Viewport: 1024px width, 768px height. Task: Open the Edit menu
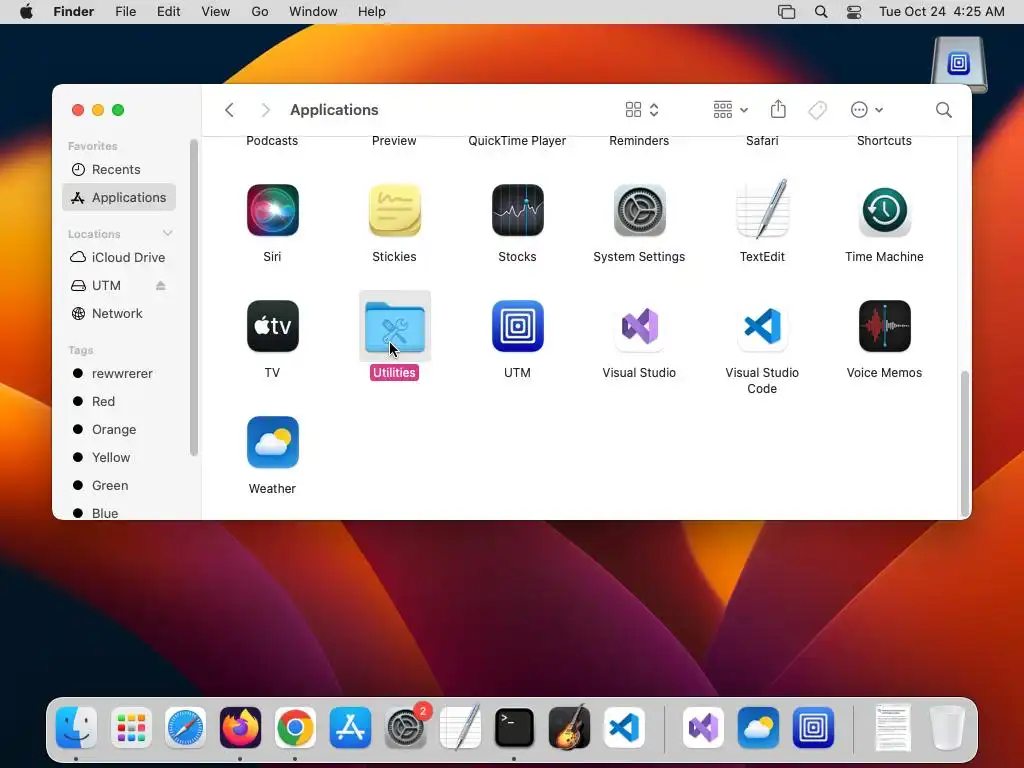(168, 12)
